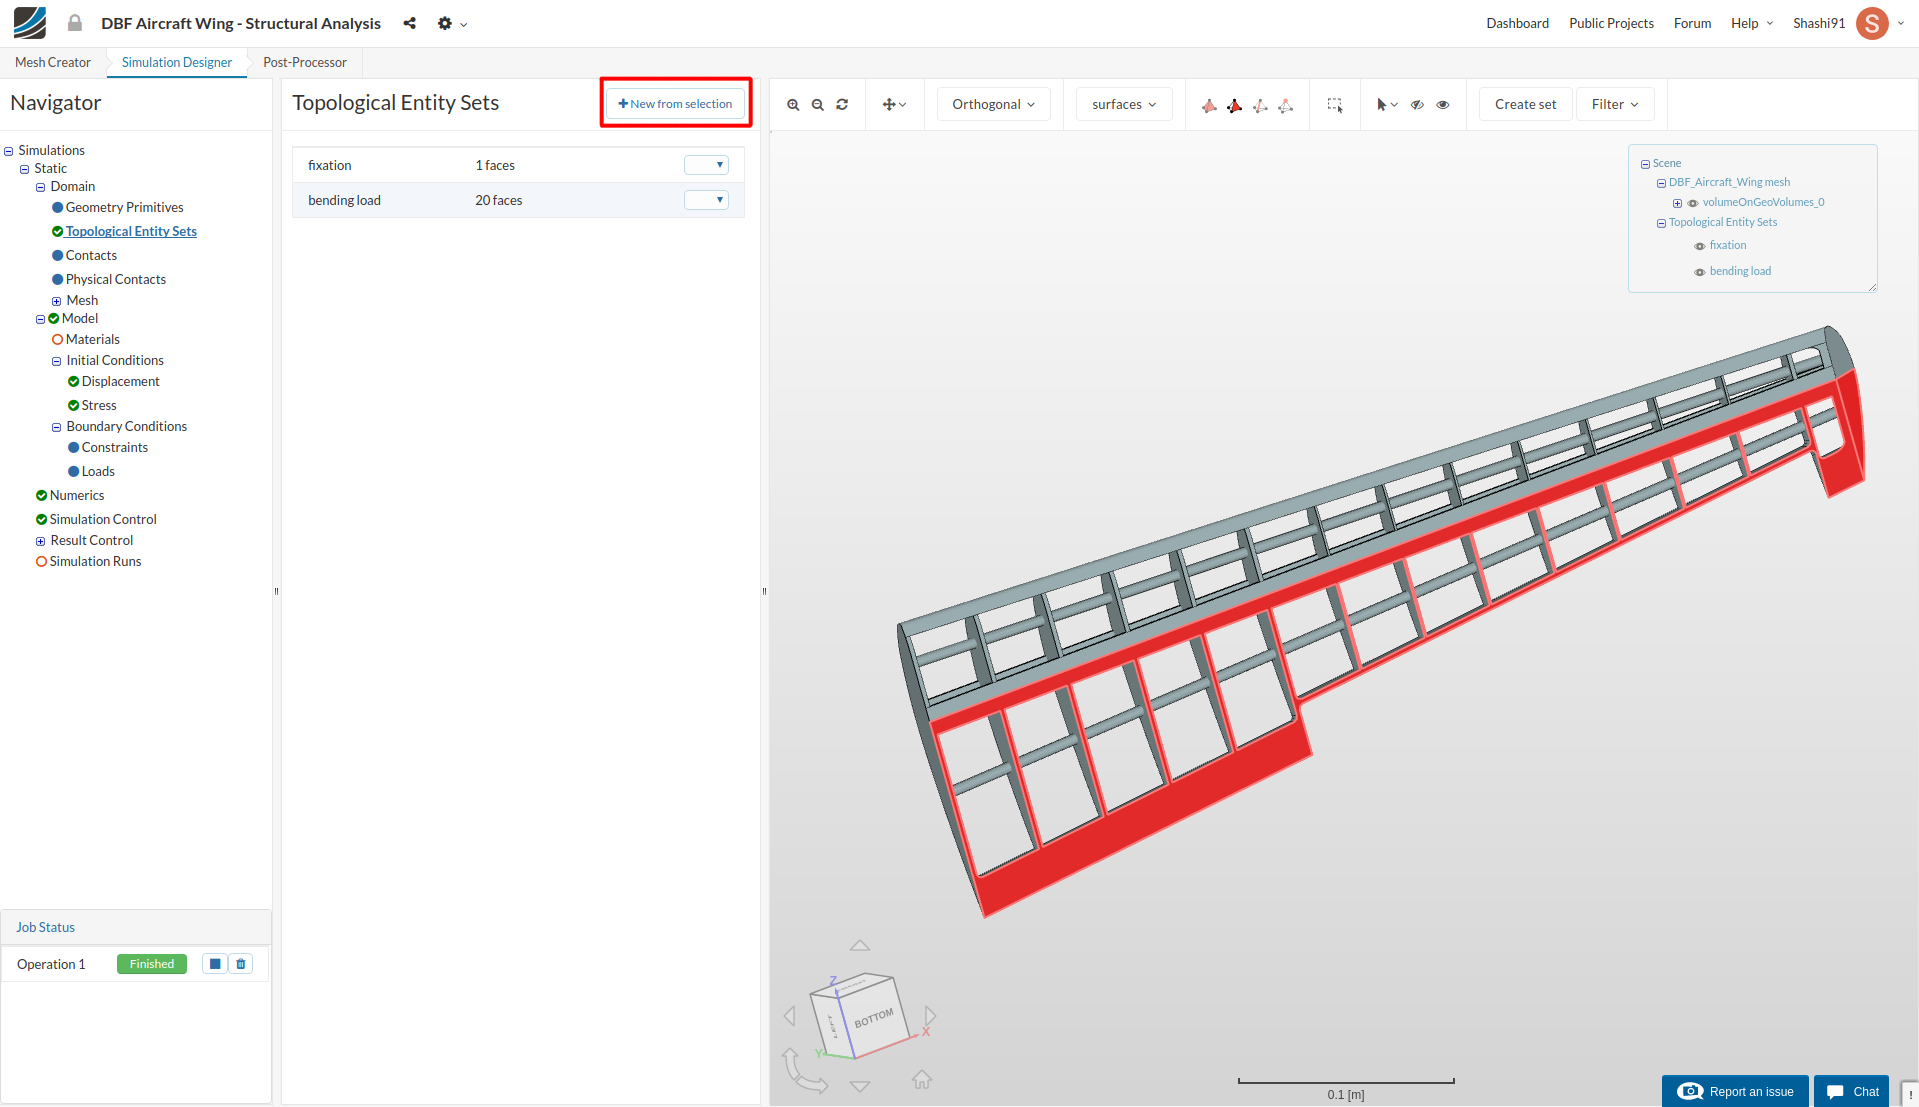The width and height of the screenshot is (1919, 1107).
Task: Open the surfaces pick-mode dropdown
Action: point(1124,104)
